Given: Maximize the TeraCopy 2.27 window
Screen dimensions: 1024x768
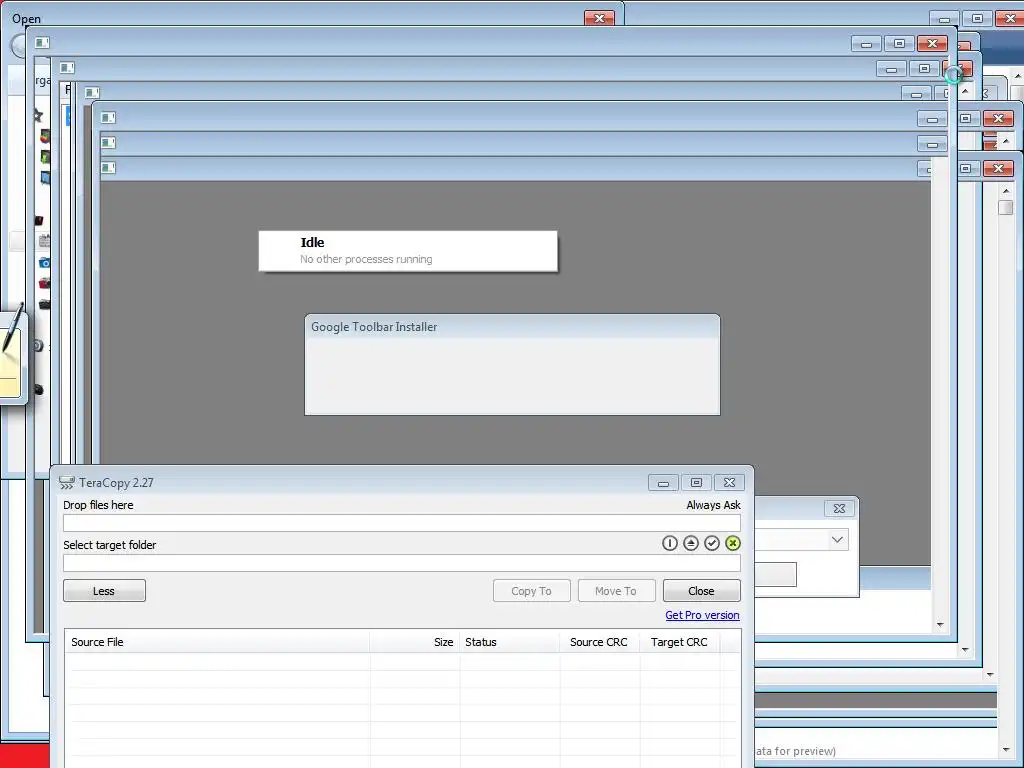Looking at the screenshot, I should 696,483.
